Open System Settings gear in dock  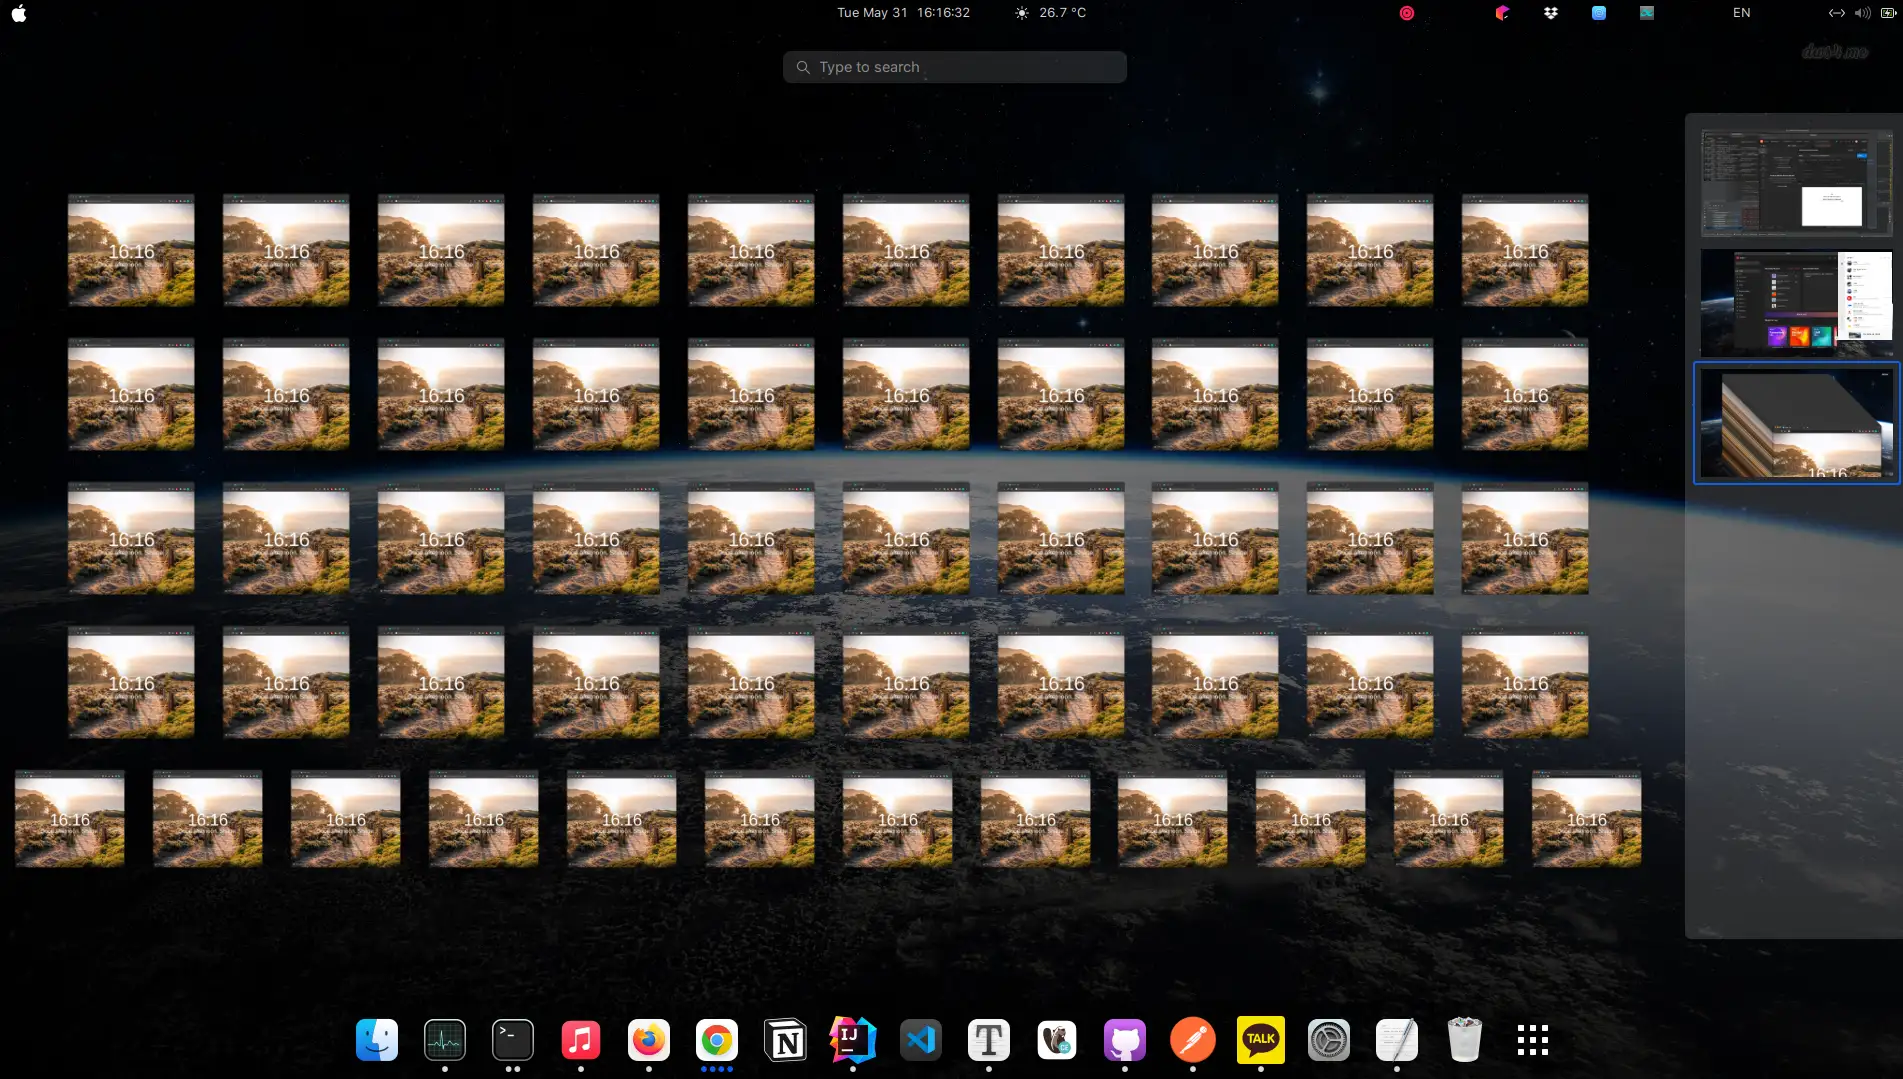coord(1329,1040)
